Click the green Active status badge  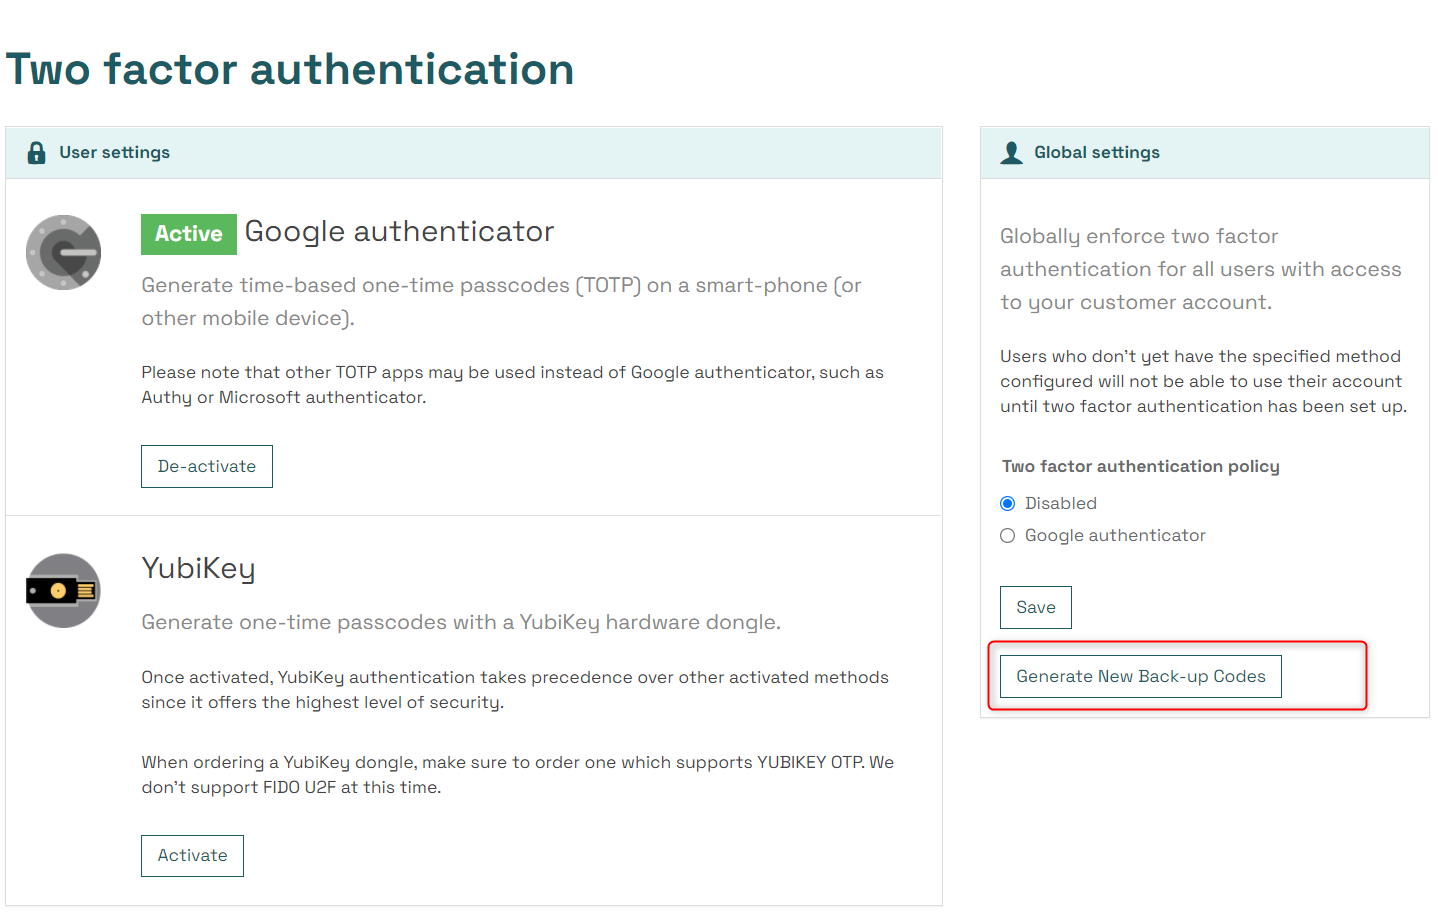pyautogui.click(x=189, y=234)
